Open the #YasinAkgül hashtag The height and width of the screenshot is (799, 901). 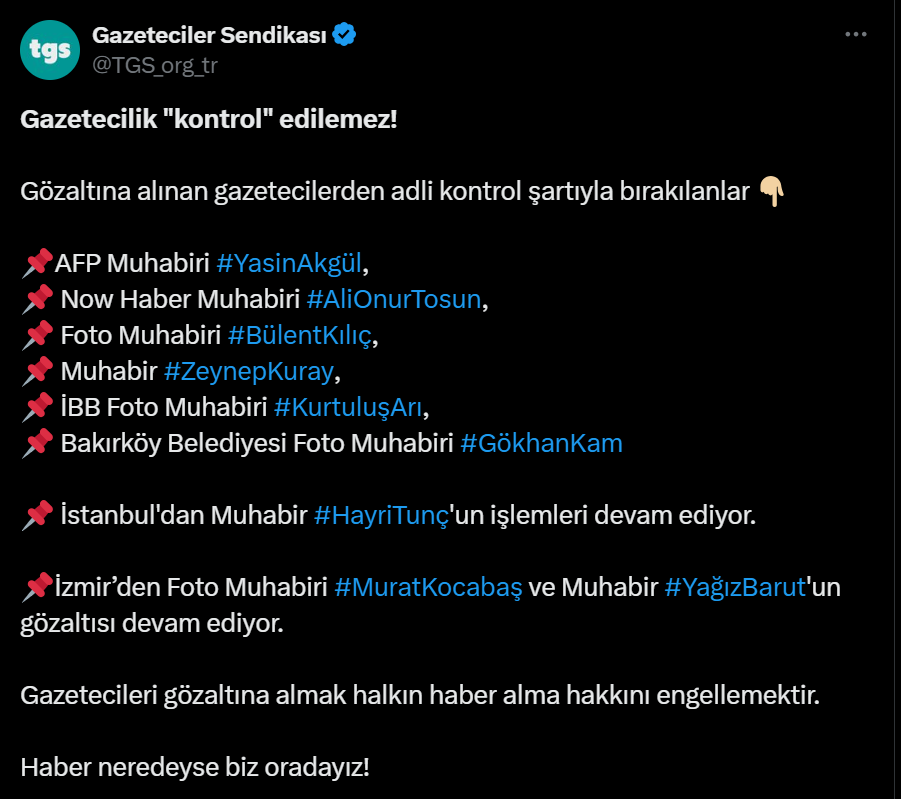pyautogui.click(x=289, y=263)
